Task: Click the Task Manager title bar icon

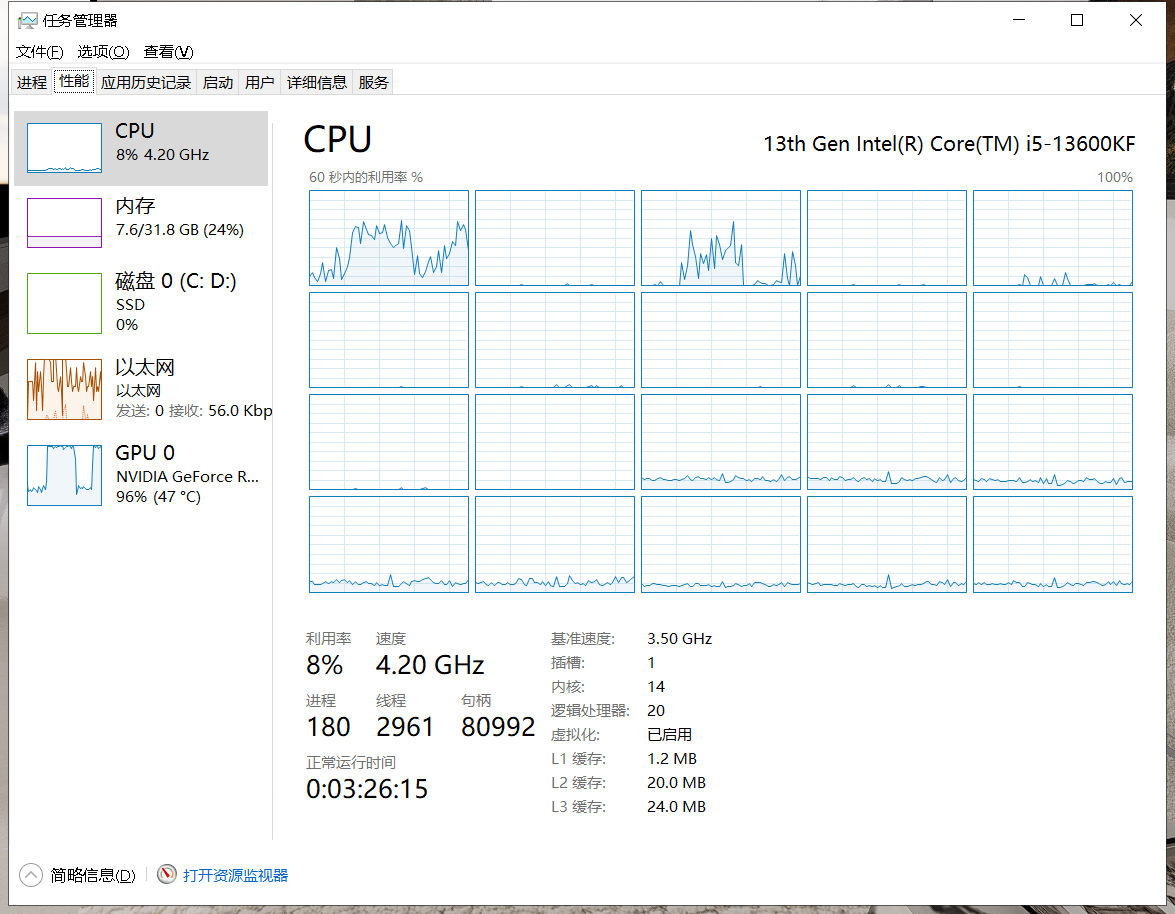Action: pyautogui.click(x=28, y=20)
